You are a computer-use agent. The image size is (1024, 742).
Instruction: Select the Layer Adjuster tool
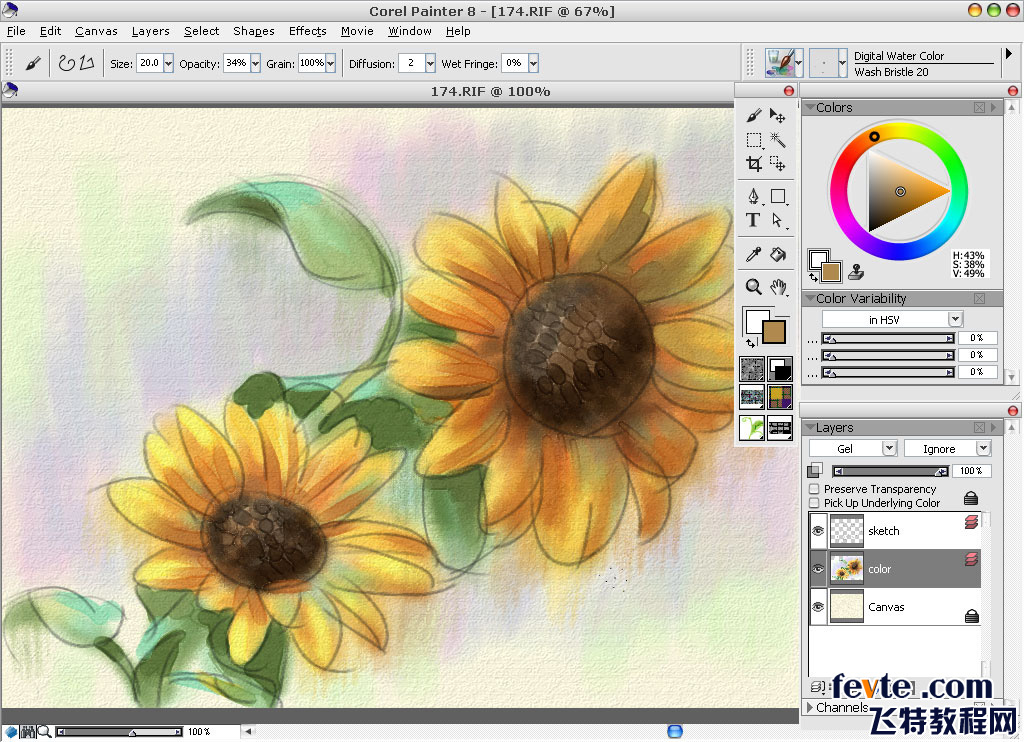(777, 116)
